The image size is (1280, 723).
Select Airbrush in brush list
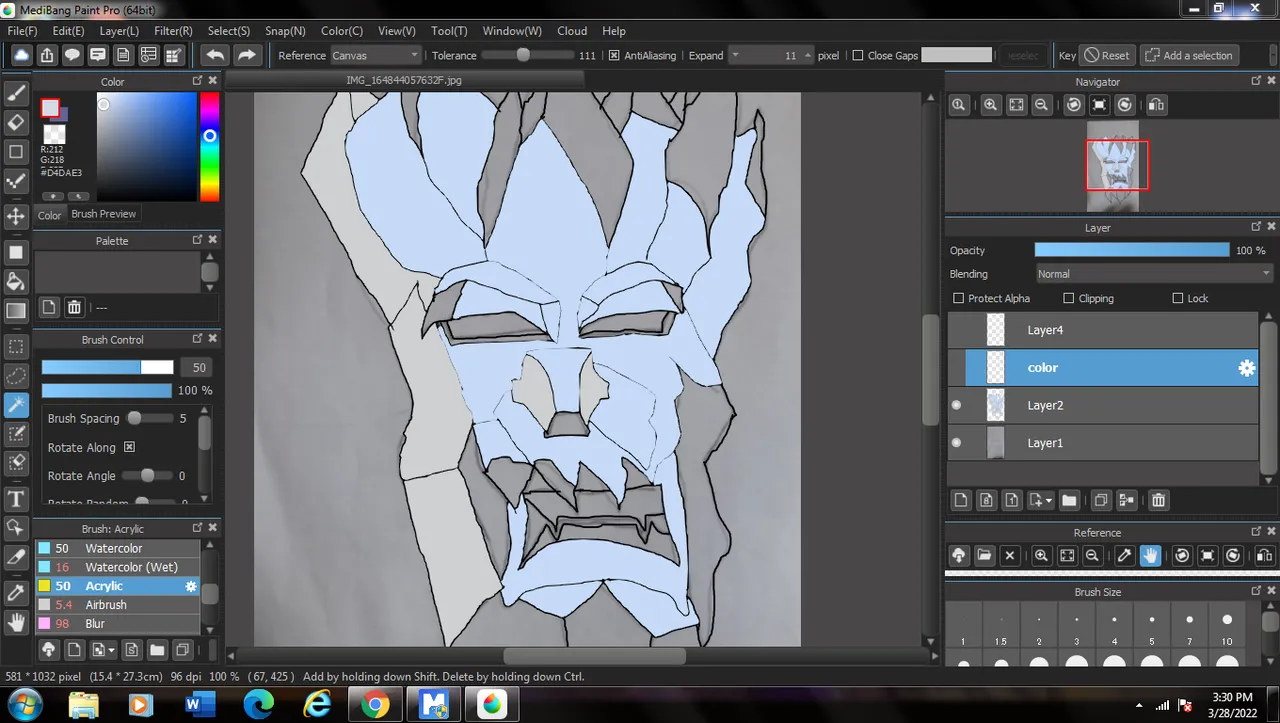pos(118,605)
